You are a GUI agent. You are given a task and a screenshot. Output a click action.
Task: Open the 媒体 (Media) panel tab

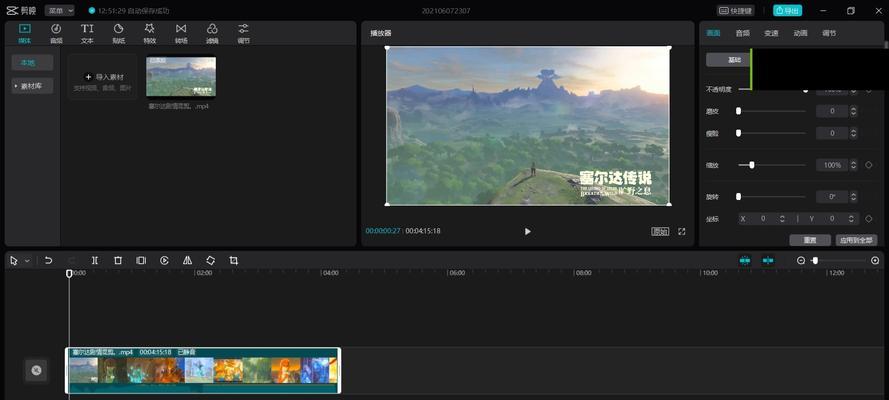pos(24,33)
